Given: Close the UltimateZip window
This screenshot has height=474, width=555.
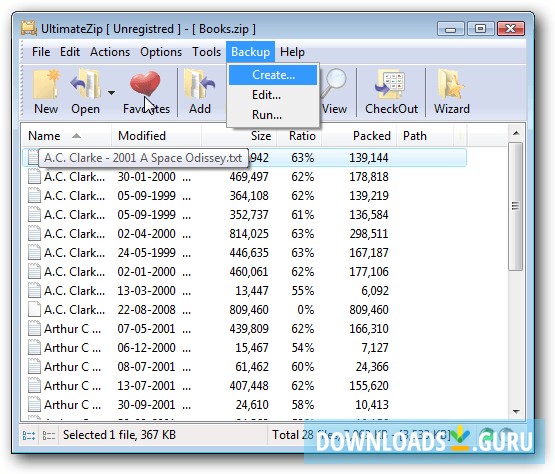Looking at the screenshot, I should (510, 29).
